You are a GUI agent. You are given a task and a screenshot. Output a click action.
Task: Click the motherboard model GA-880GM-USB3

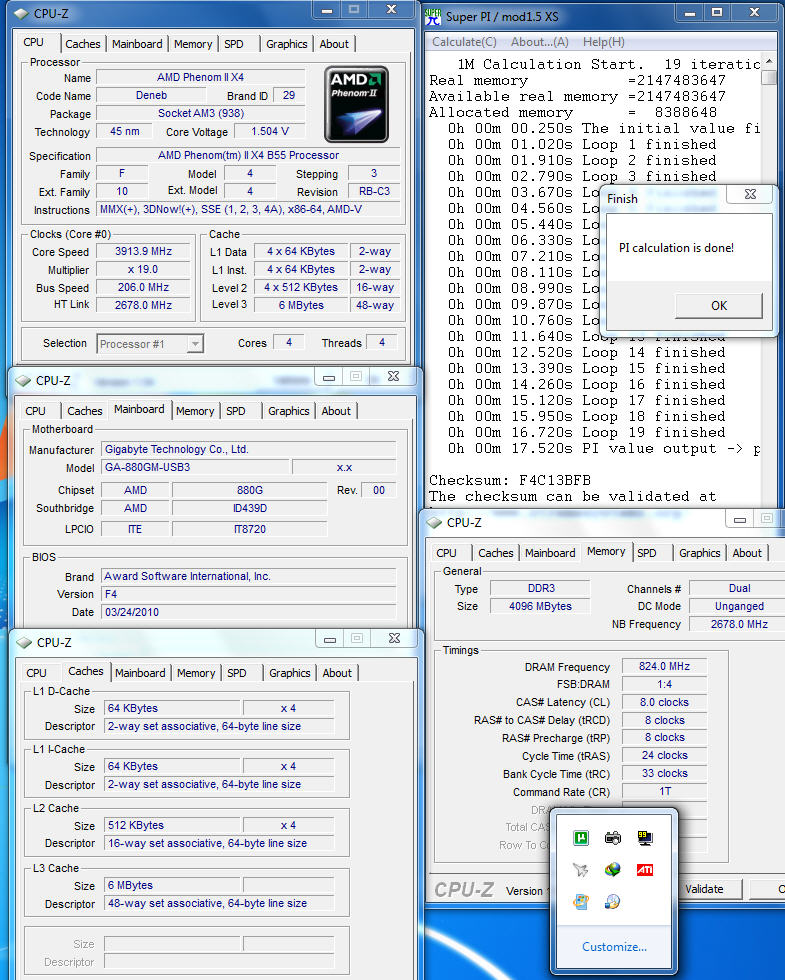pyautogui.click(x=196, y=467)
